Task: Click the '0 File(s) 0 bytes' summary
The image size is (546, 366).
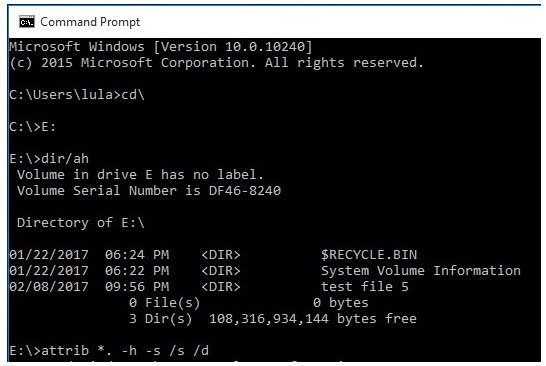Action: click(x=248, y=303)
